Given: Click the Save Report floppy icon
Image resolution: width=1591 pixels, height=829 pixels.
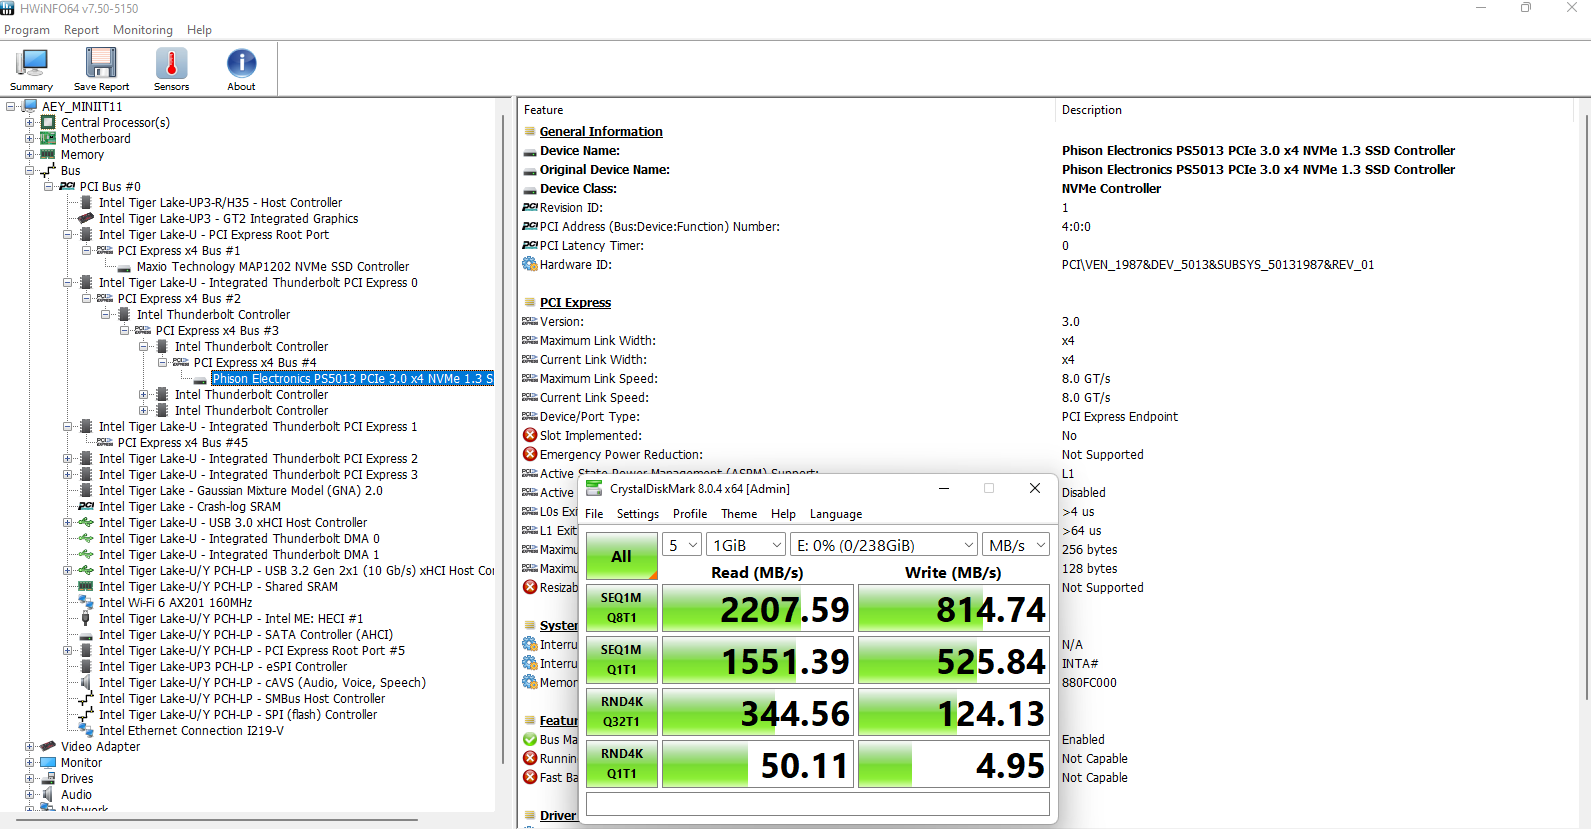Looking at the screenshot, I should [x=101, y=64].
